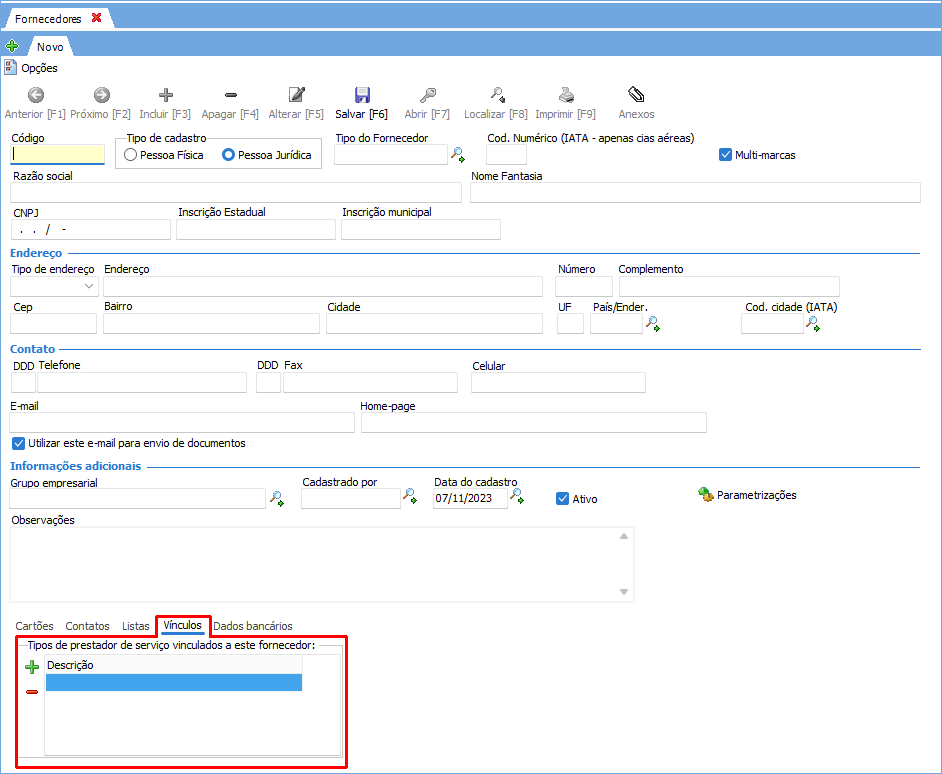The height and width of the screenshot is (774, 942).
Task: Select the Fornecedores window tab
Action: coord(48,19)
